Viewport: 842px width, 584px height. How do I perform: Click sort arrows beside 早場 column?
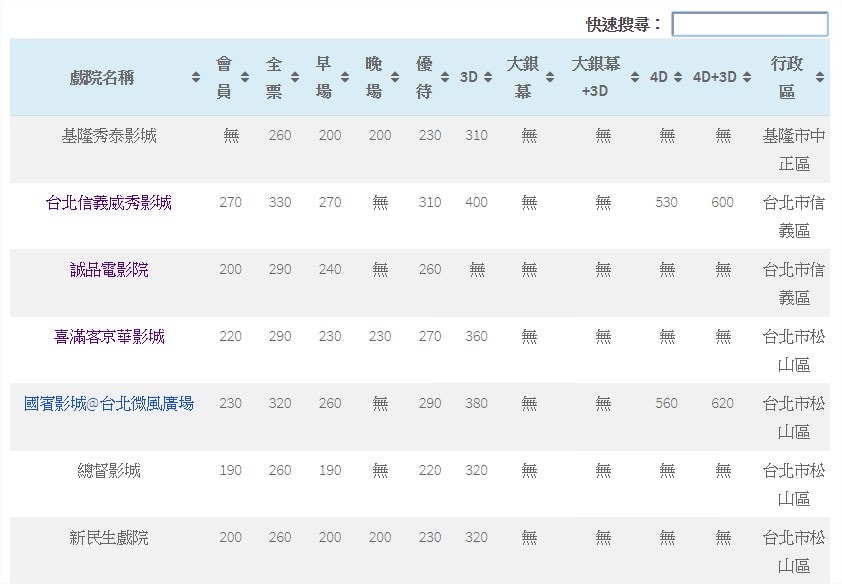pos(345,78)
